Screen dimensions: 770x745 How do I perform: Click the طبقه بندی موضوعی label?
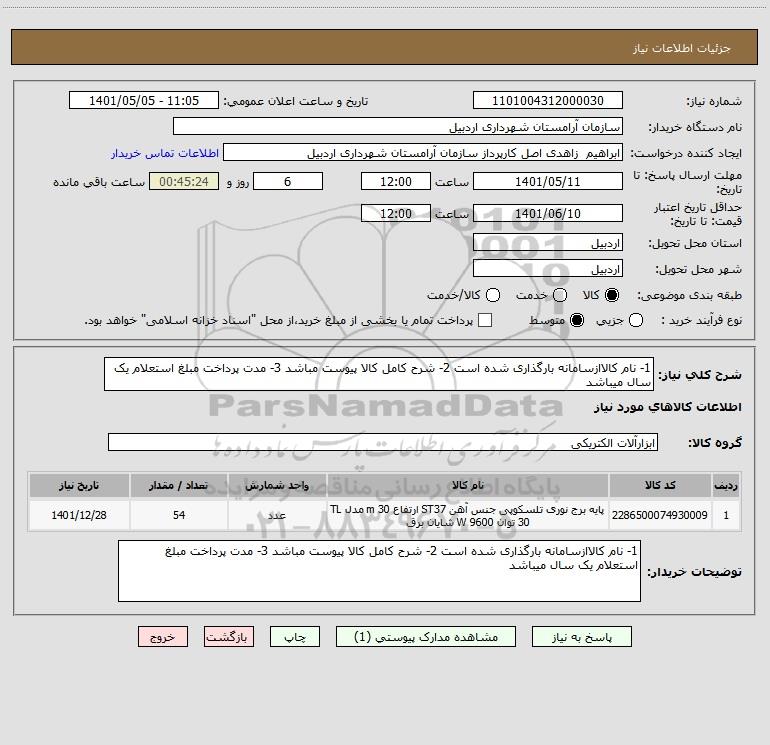tap(689, 296)
